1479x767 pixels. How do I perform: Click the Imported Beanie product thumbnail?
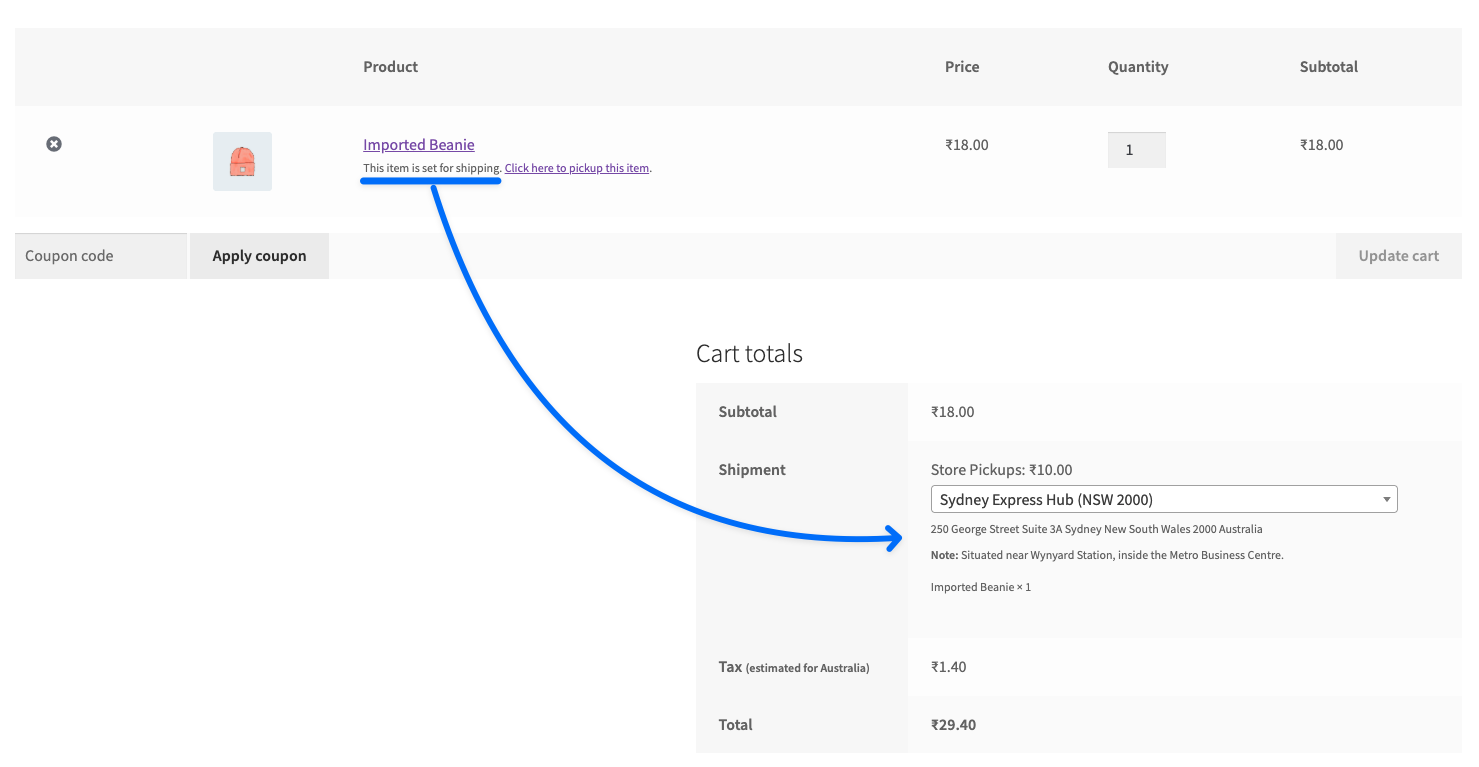(242, 161)
